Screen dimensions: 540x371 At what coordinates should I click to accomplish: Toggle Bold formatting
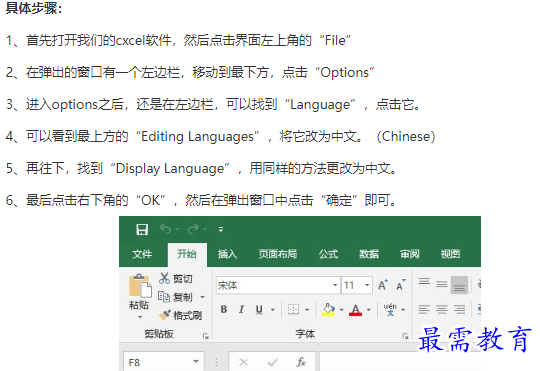(224, 309)
